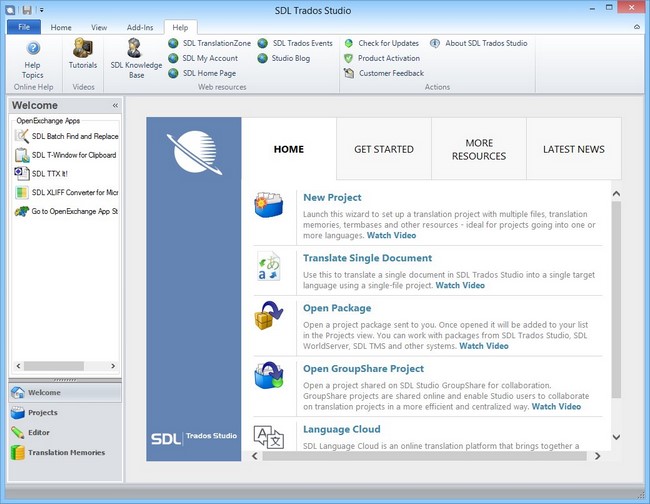The image size is (650, 504).
Task: Switch to Translation Memories view
Action: [x=65, y=452]
